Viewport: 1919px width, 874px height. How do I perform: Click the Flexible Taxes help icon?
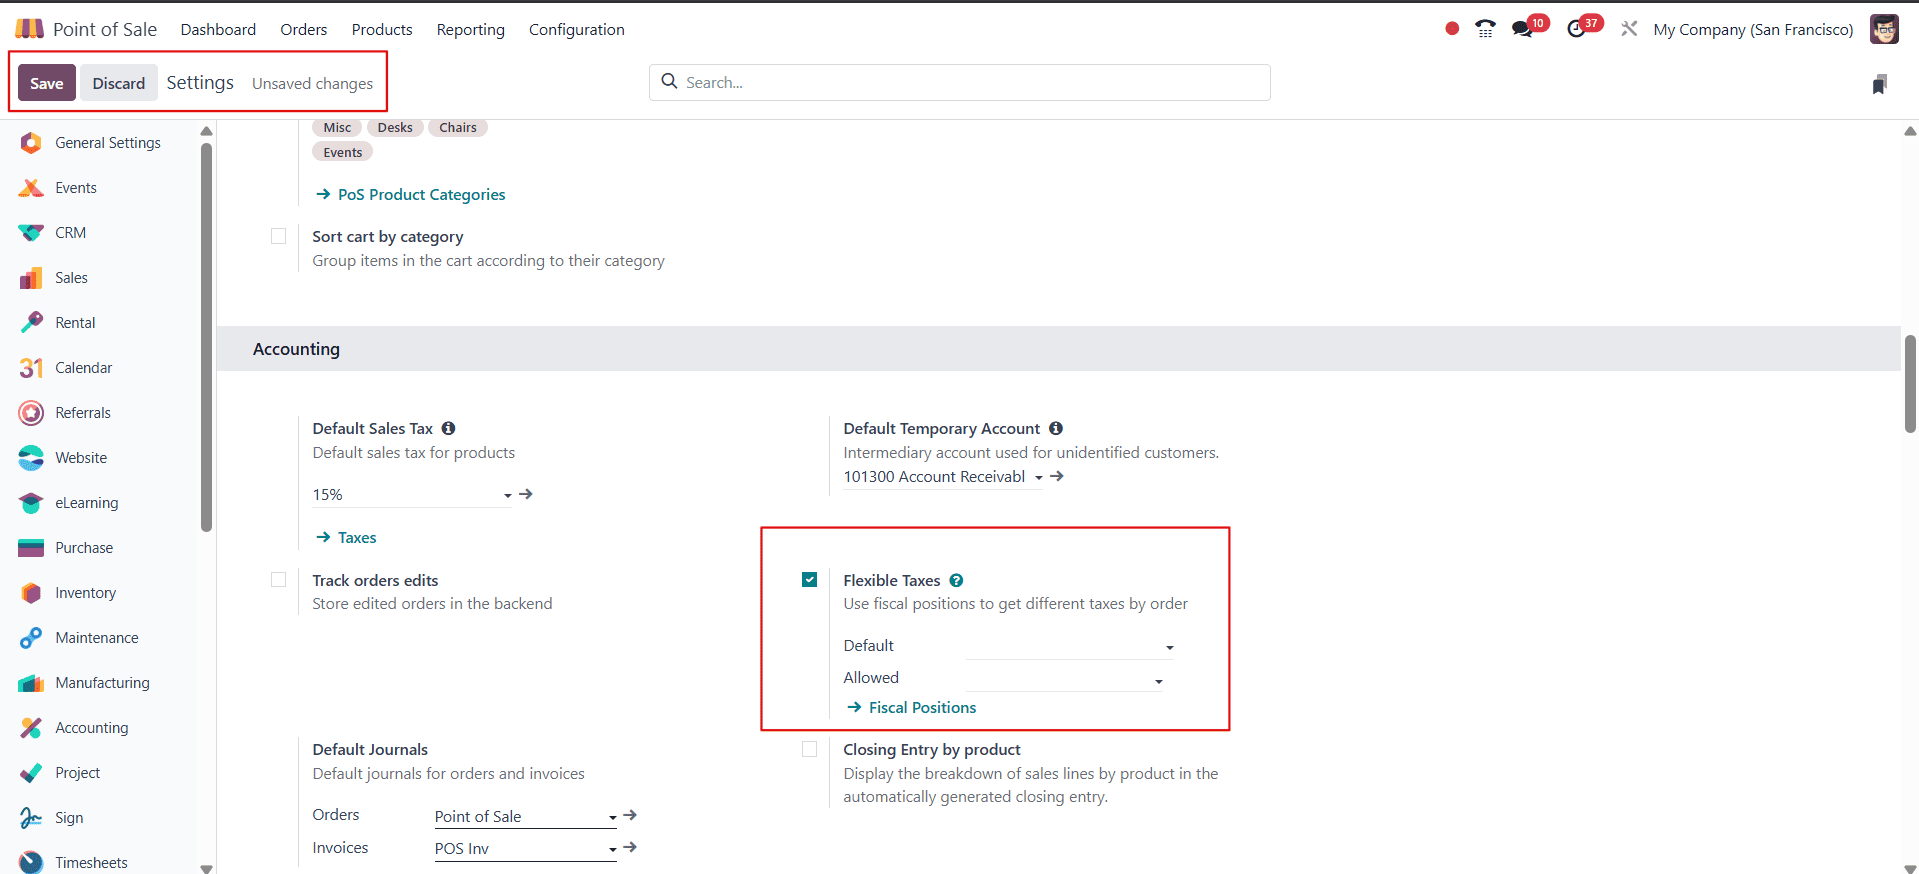[956, 580]
